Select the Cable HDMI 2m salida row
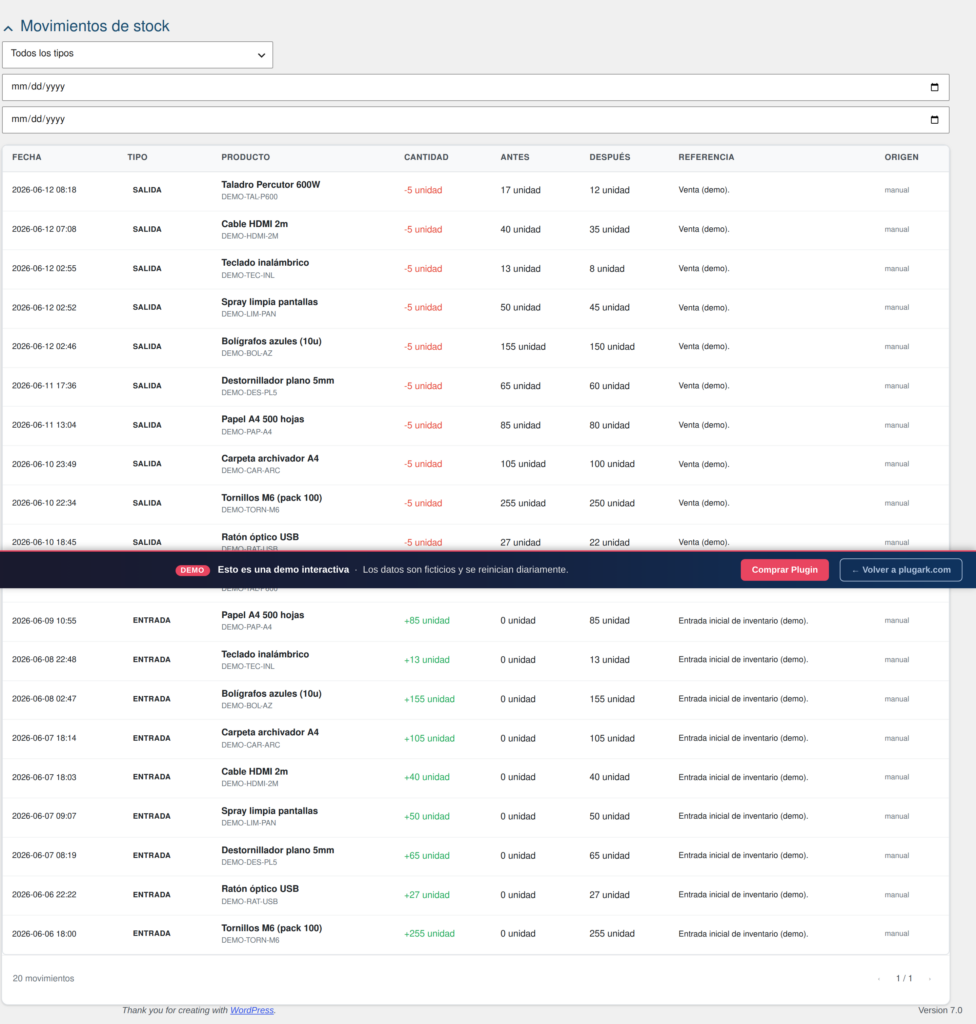 click(476, 230)
